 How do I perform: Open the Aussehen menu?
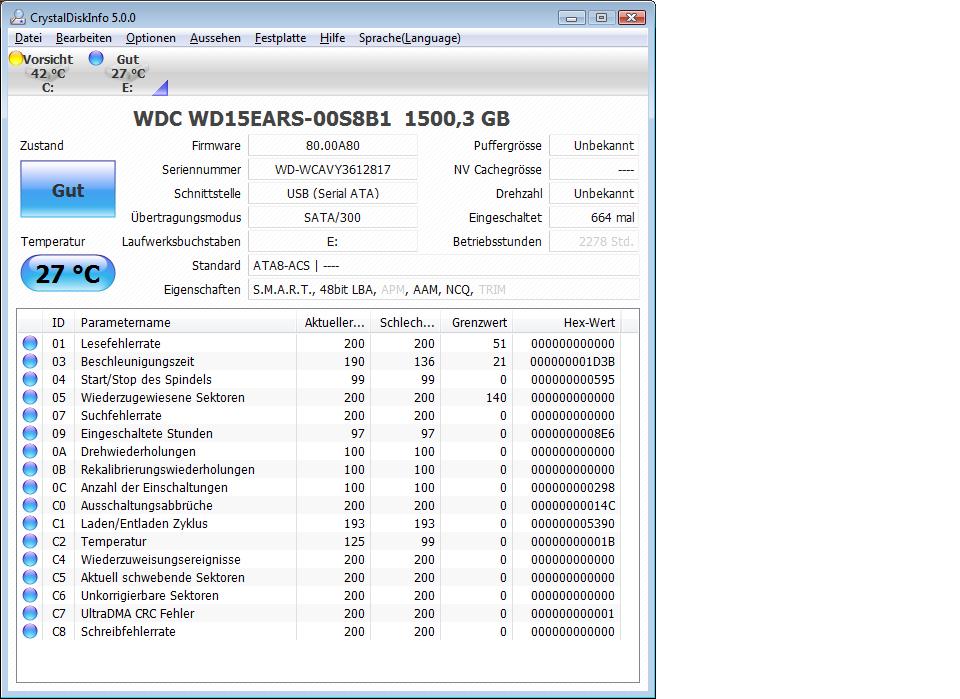tap(215, 38)
